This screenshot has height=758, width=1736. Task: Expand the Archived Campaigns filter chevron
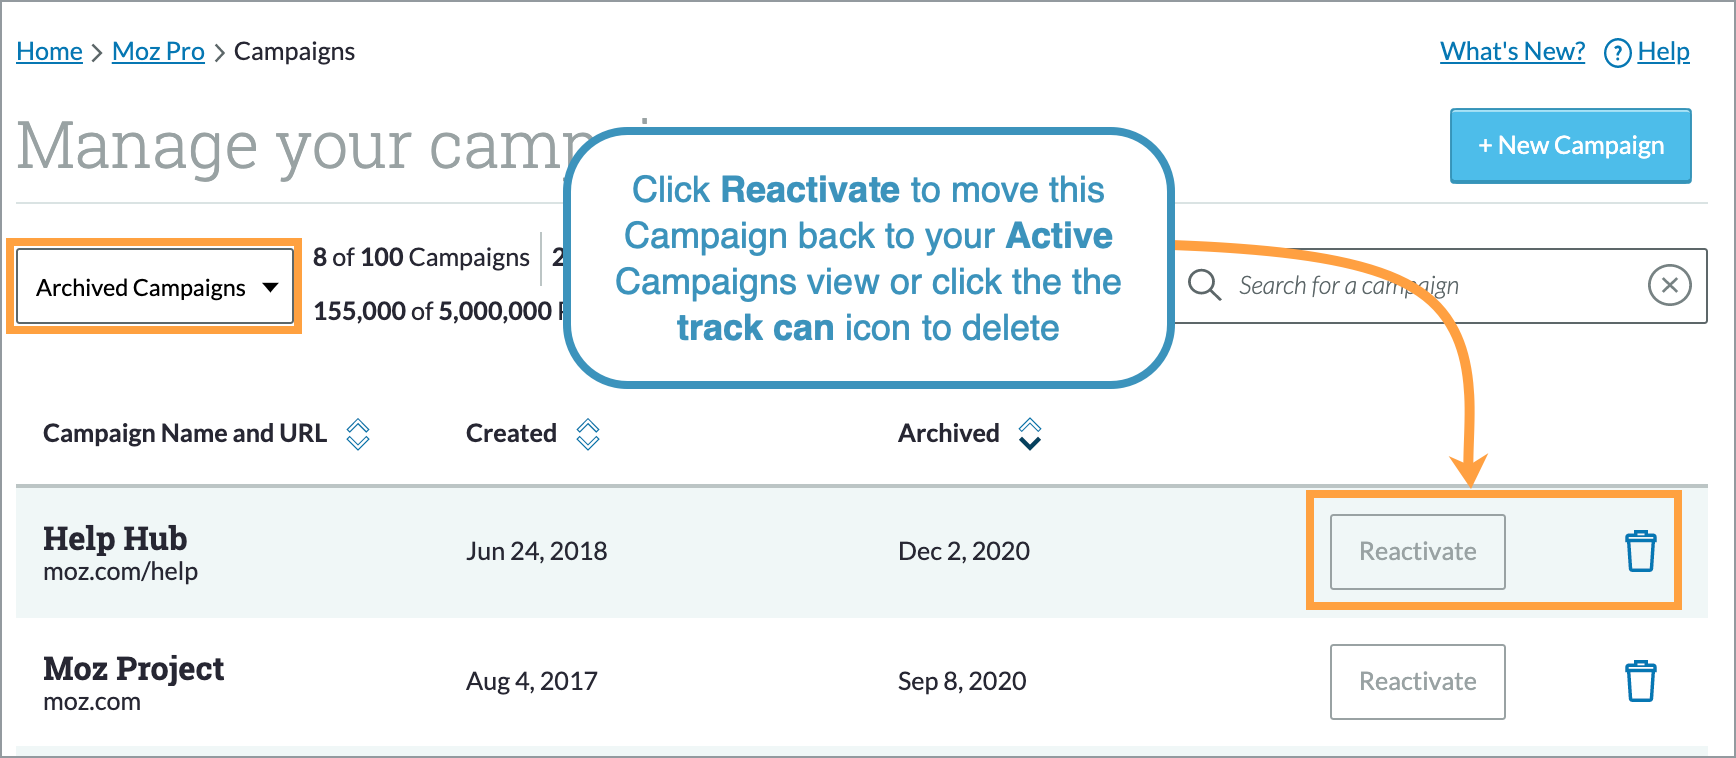(270, 287)
